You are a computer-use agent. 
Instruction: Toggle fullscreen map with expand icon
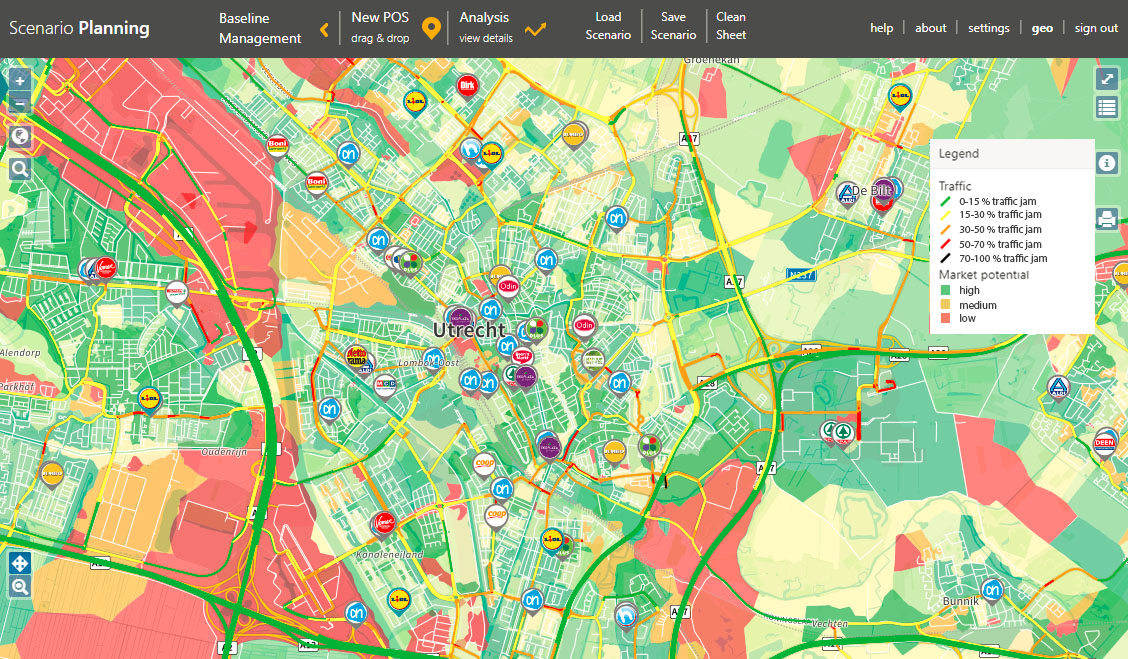(1106, 78)
